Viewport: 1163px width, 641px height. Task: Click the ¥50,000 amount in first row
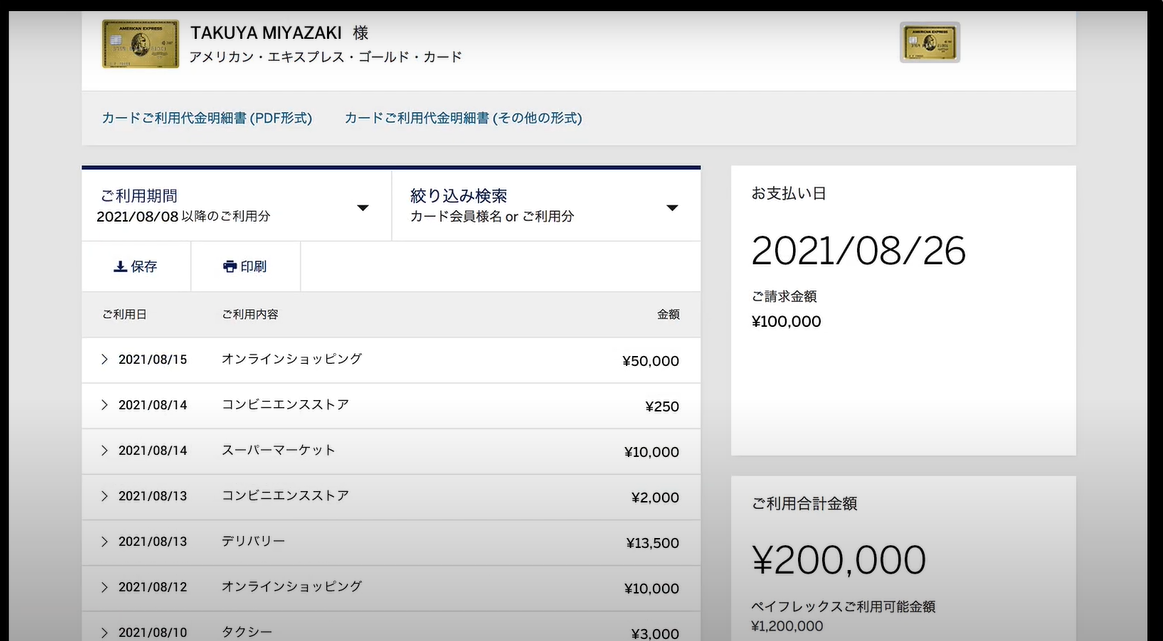click(650, 361)
